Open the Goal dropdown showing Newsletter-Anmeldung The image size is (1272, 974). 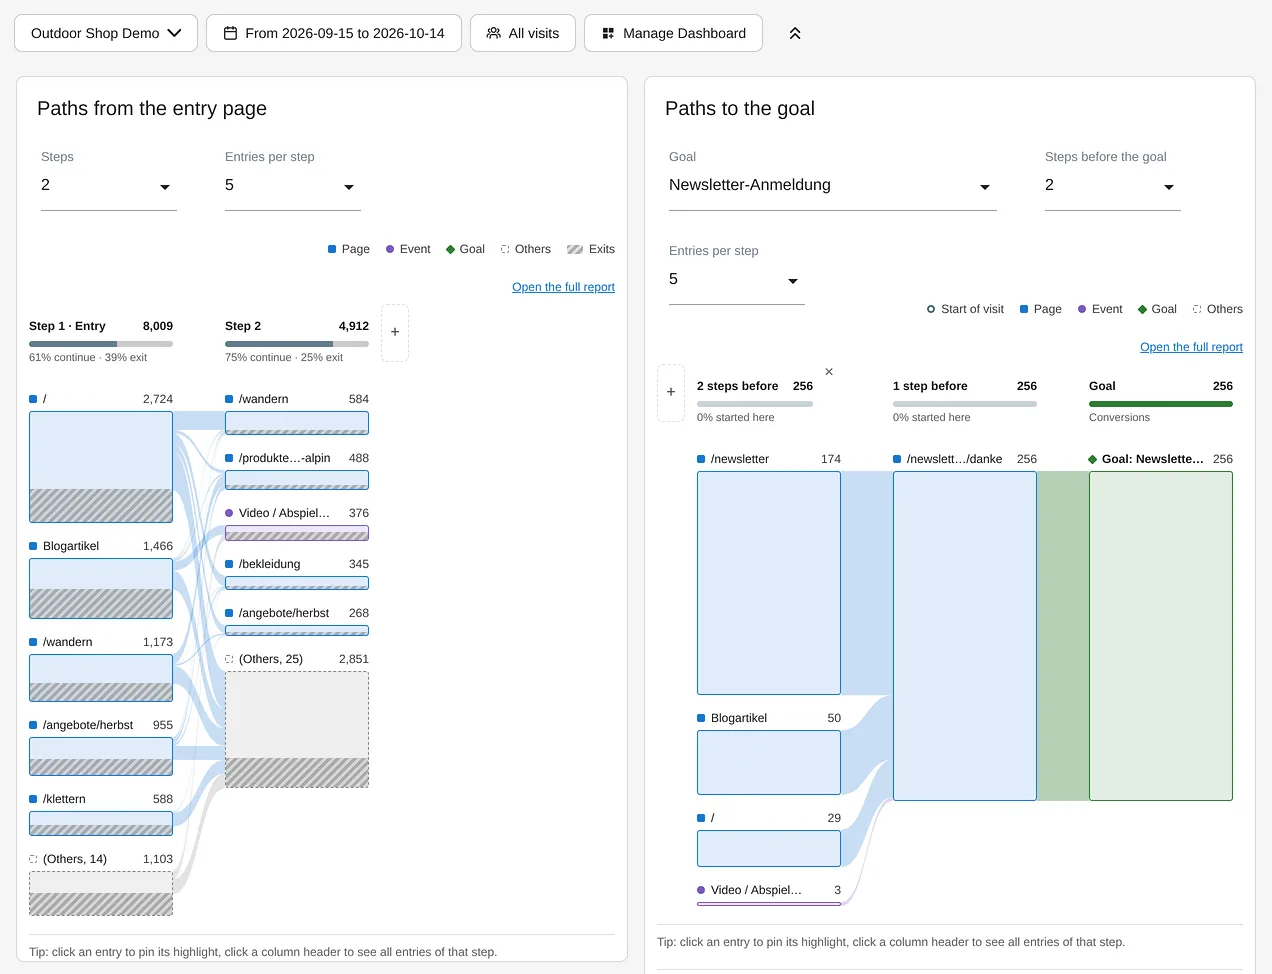833,186
